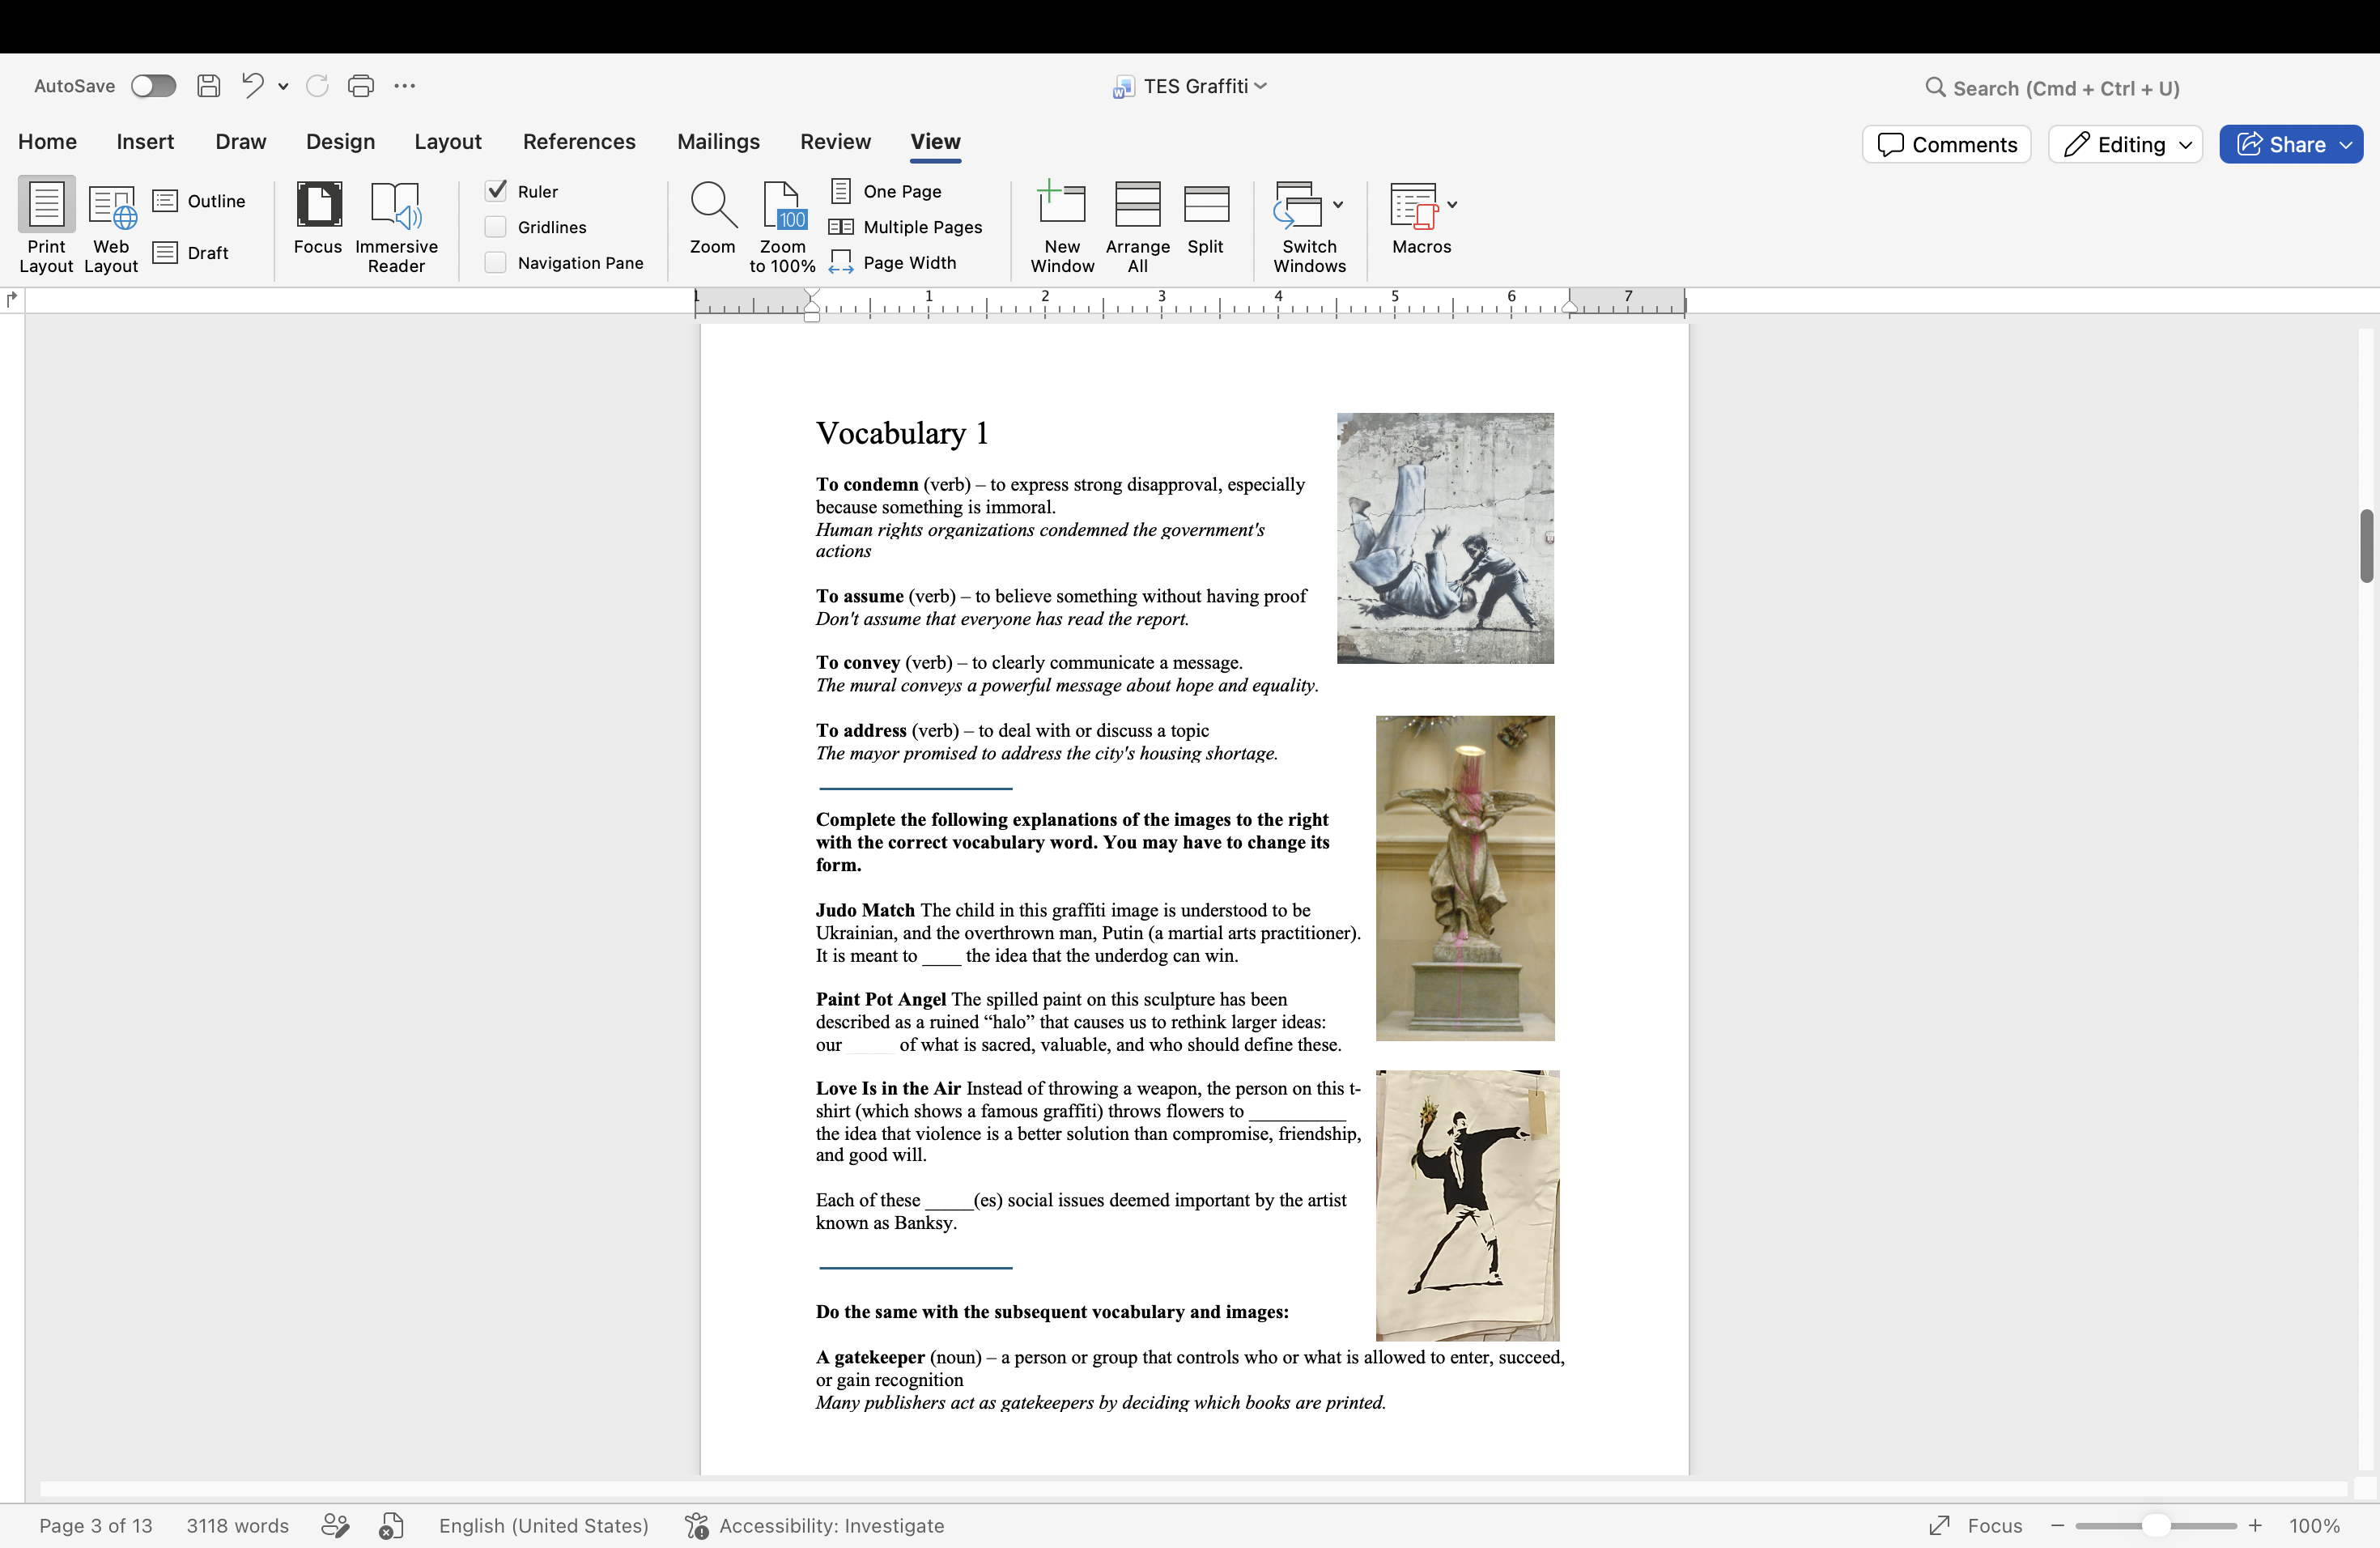Open a New Window

[x=1062, y=226]
